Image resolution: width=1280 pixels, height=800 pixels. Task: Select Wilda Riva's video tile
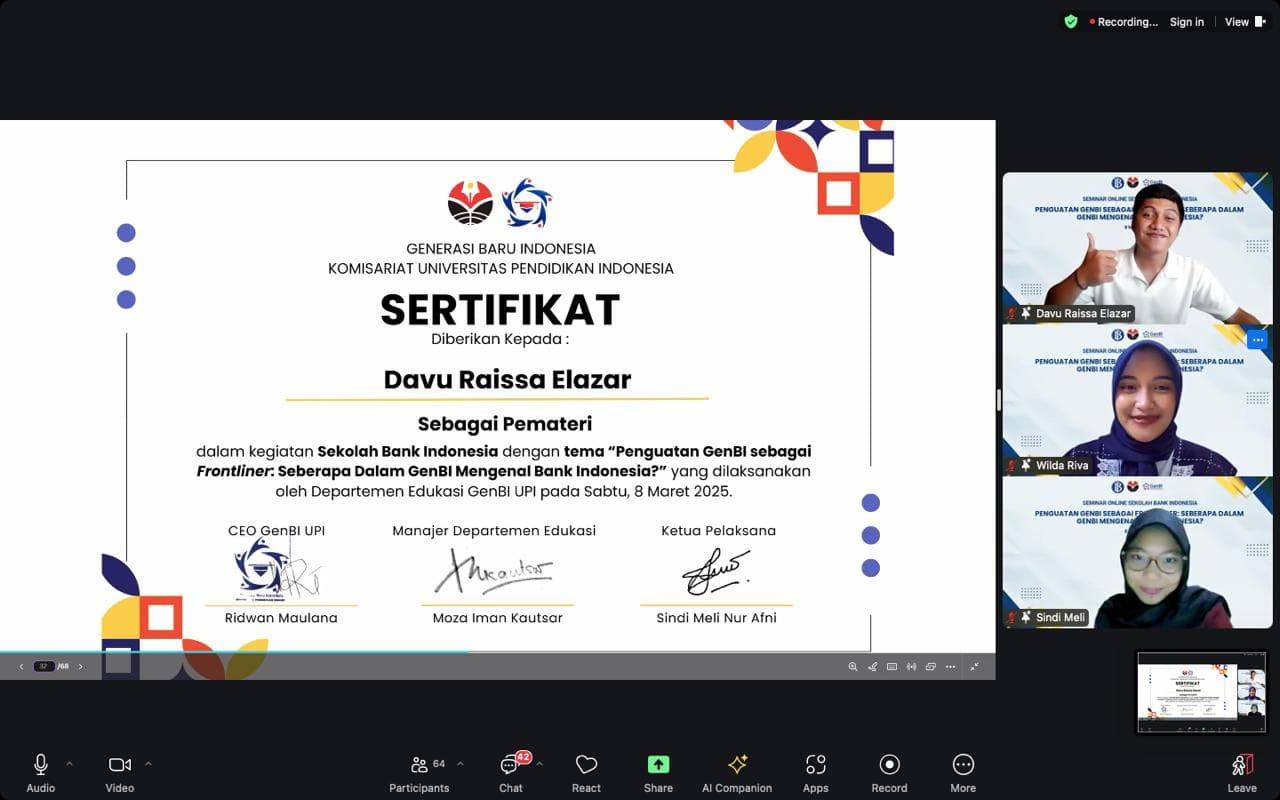point(1137,400)
